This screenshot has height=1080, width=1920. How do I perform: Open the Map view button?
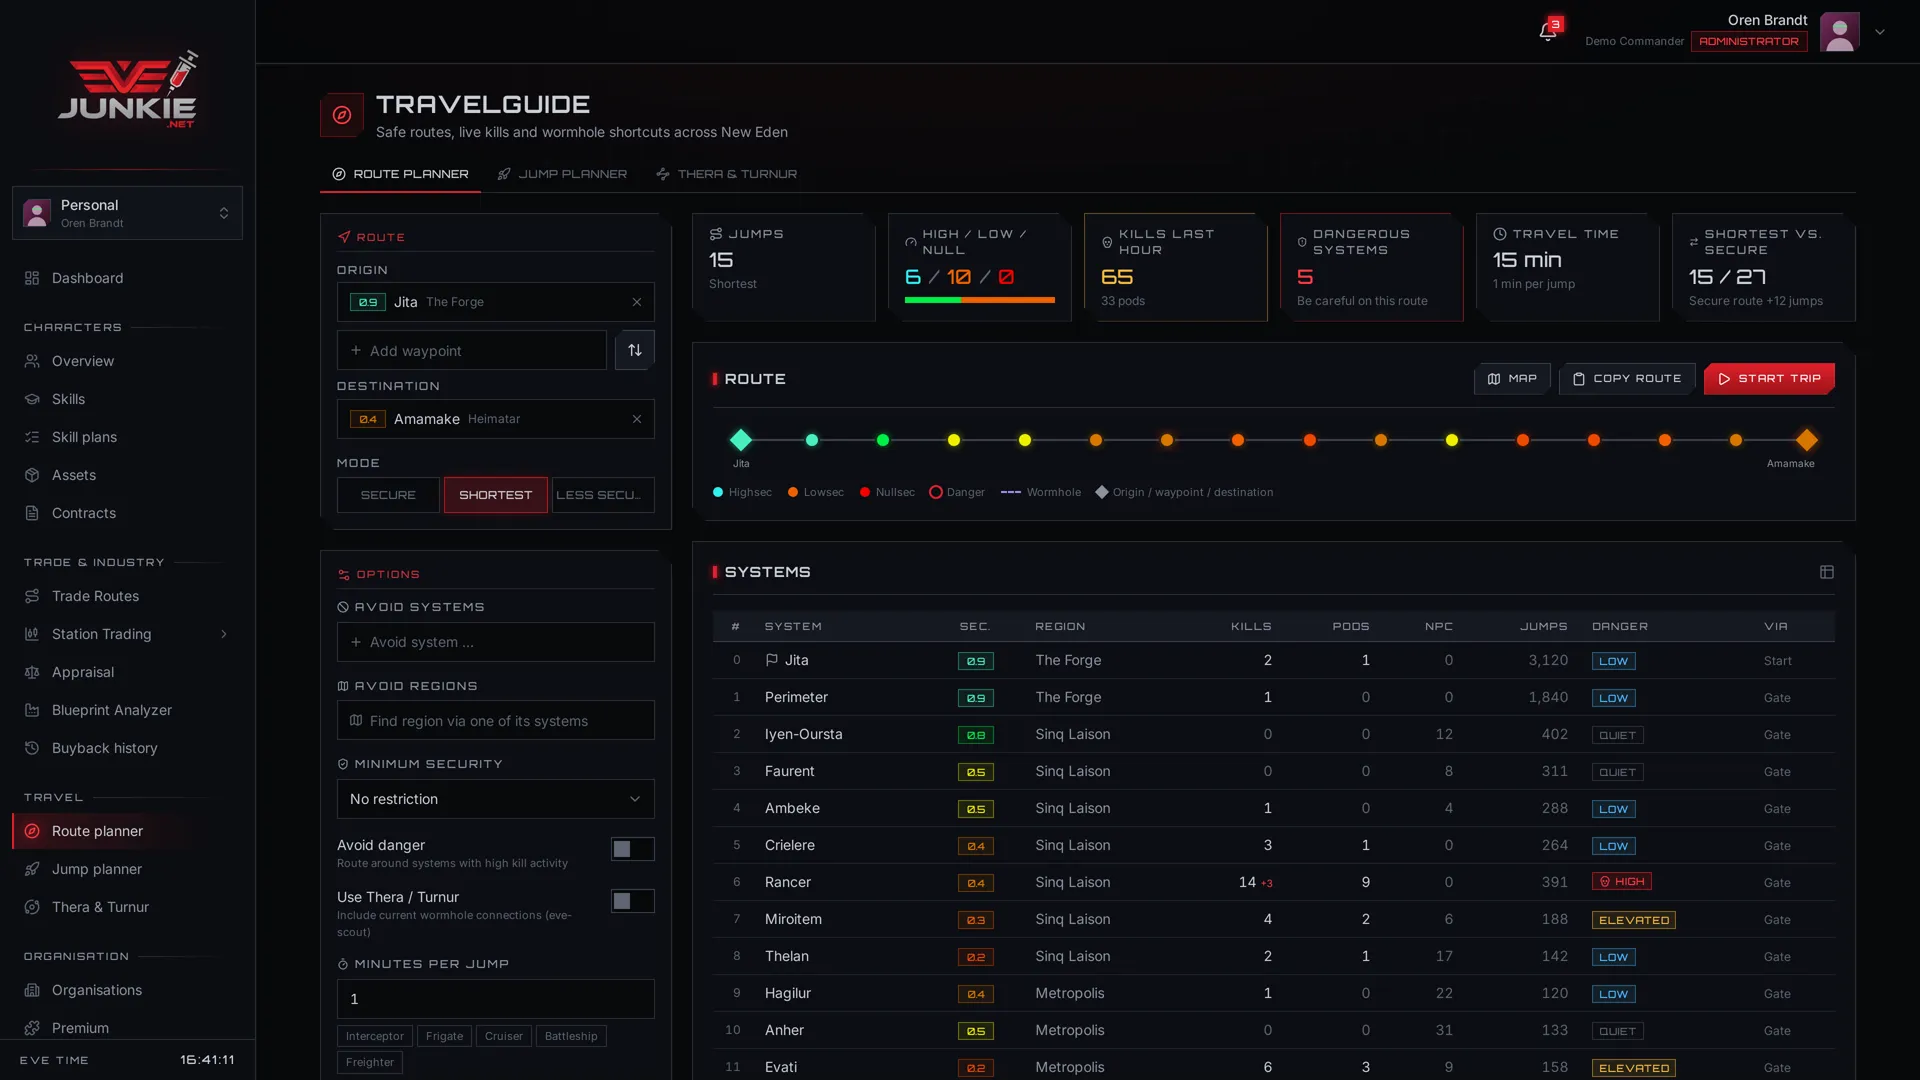1512,379
